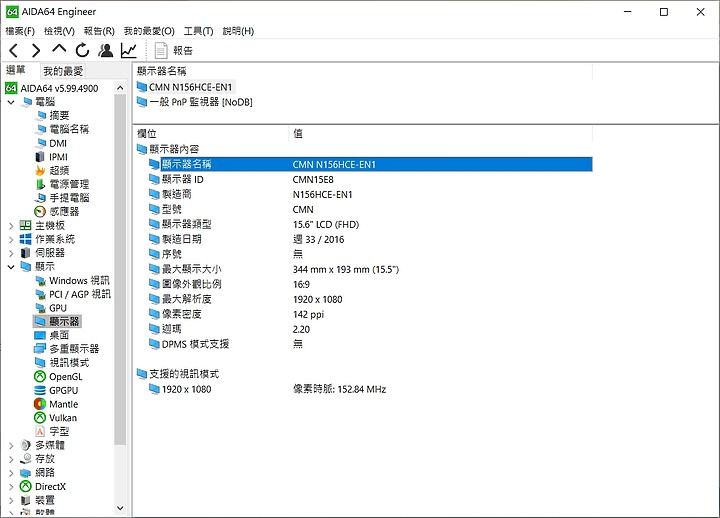Expand the 存放 tree node
The width and height of the screenshot is (720, 518).
pyautogui.click(x=11, y=459)
